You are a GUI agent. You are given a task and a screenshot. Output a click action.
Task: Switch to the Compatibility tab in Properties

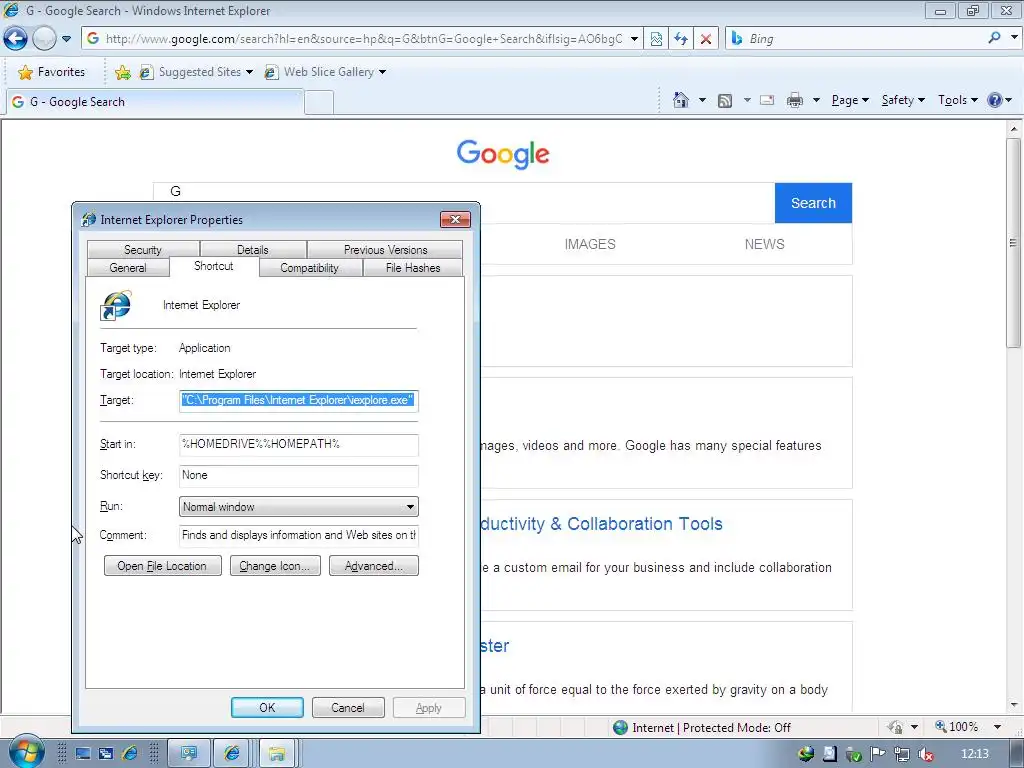coord(310,268)
